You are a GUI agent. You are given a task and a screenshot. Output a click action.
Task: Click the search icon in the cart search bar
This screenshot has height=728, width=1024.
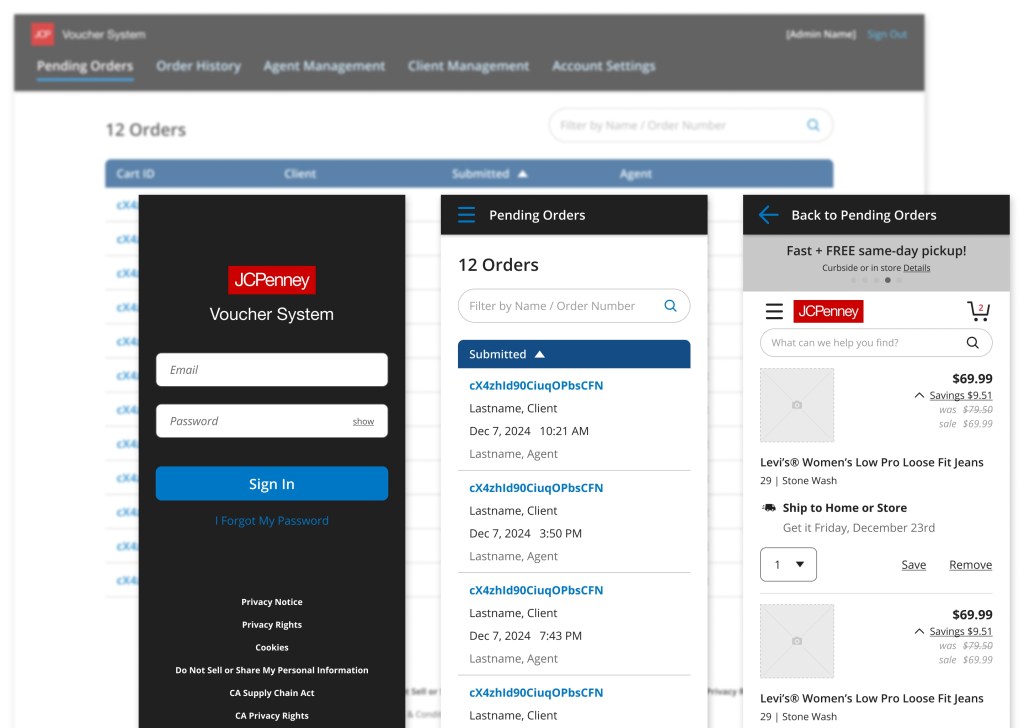click(x=972, y=342)
